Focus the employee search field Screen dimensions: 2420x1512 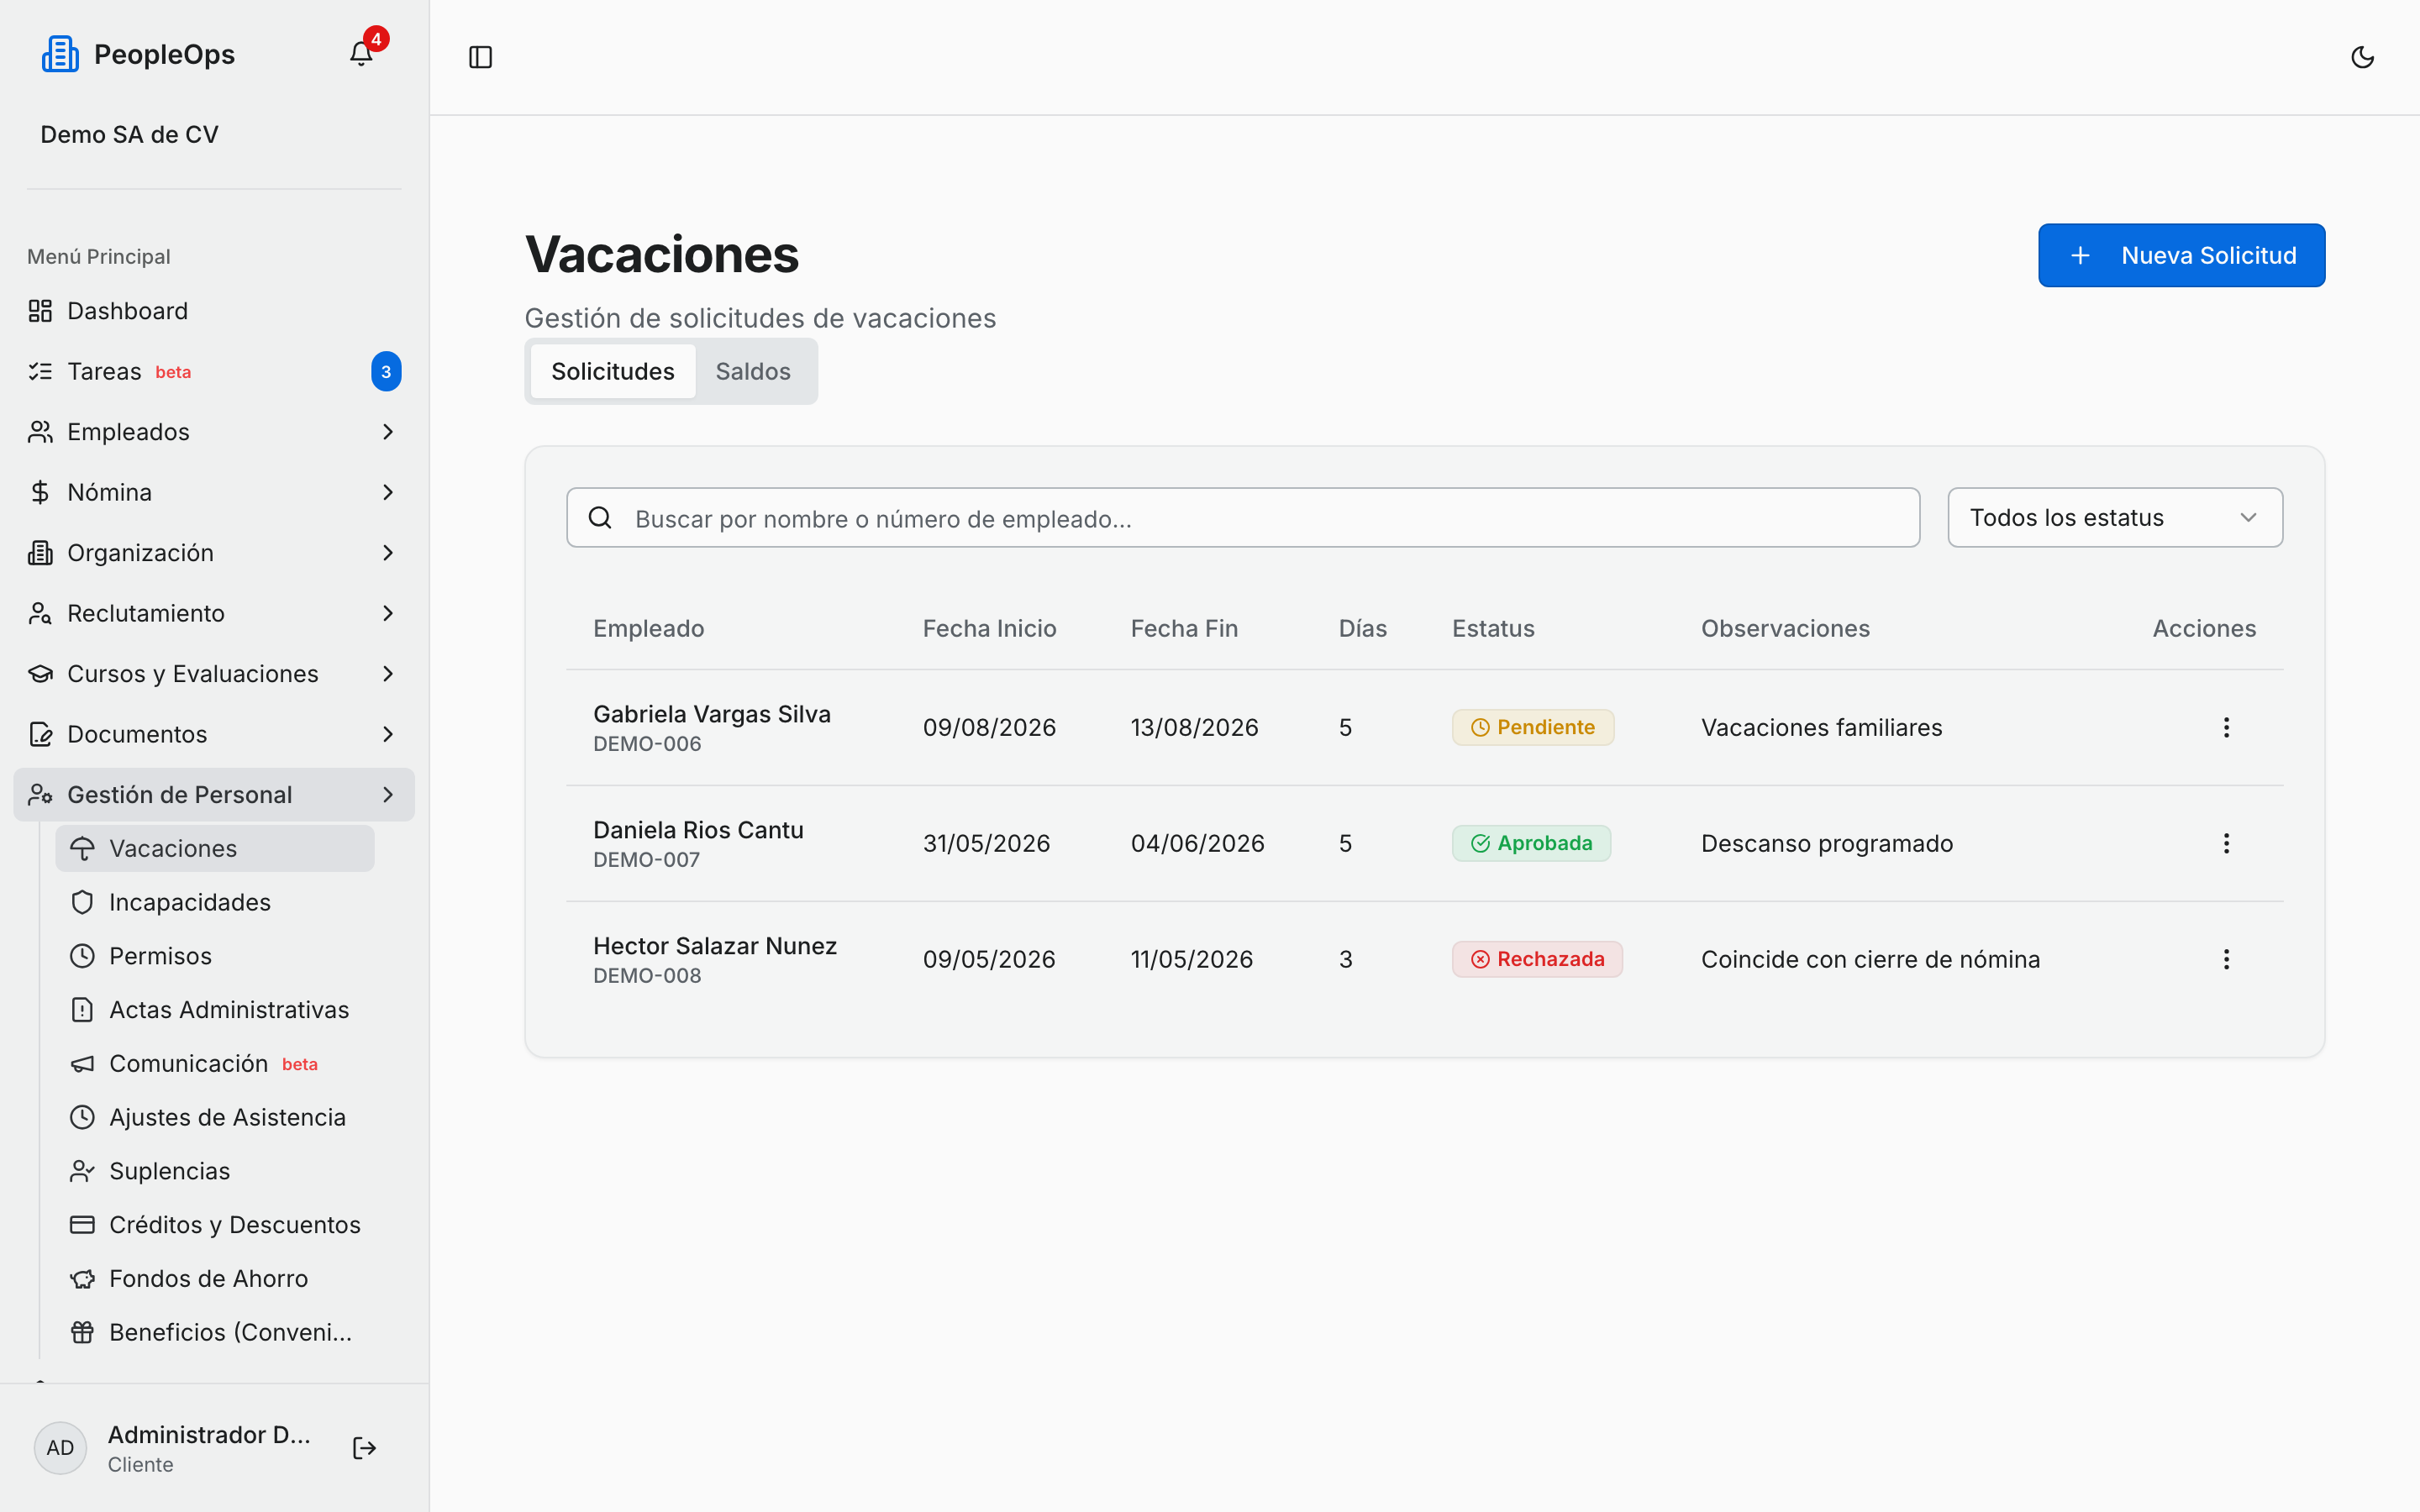(x=1243, y=518)
